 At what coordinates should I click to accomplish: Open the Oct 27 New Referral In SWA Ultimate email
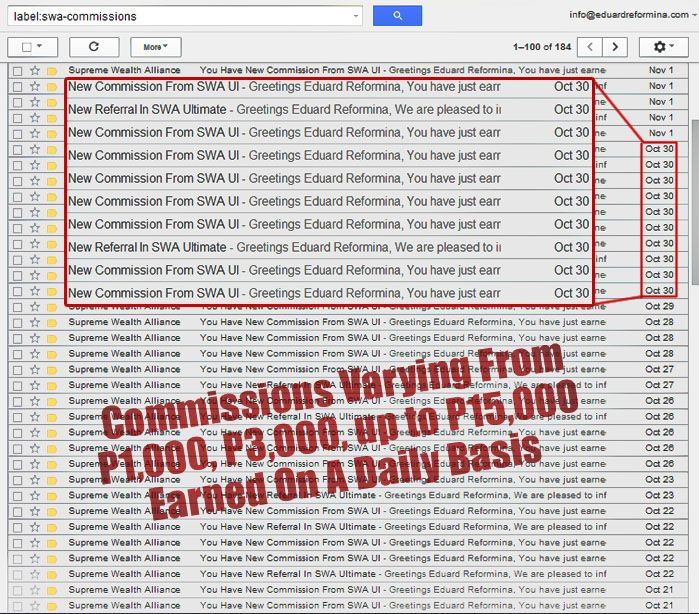[x=348, y=385]
